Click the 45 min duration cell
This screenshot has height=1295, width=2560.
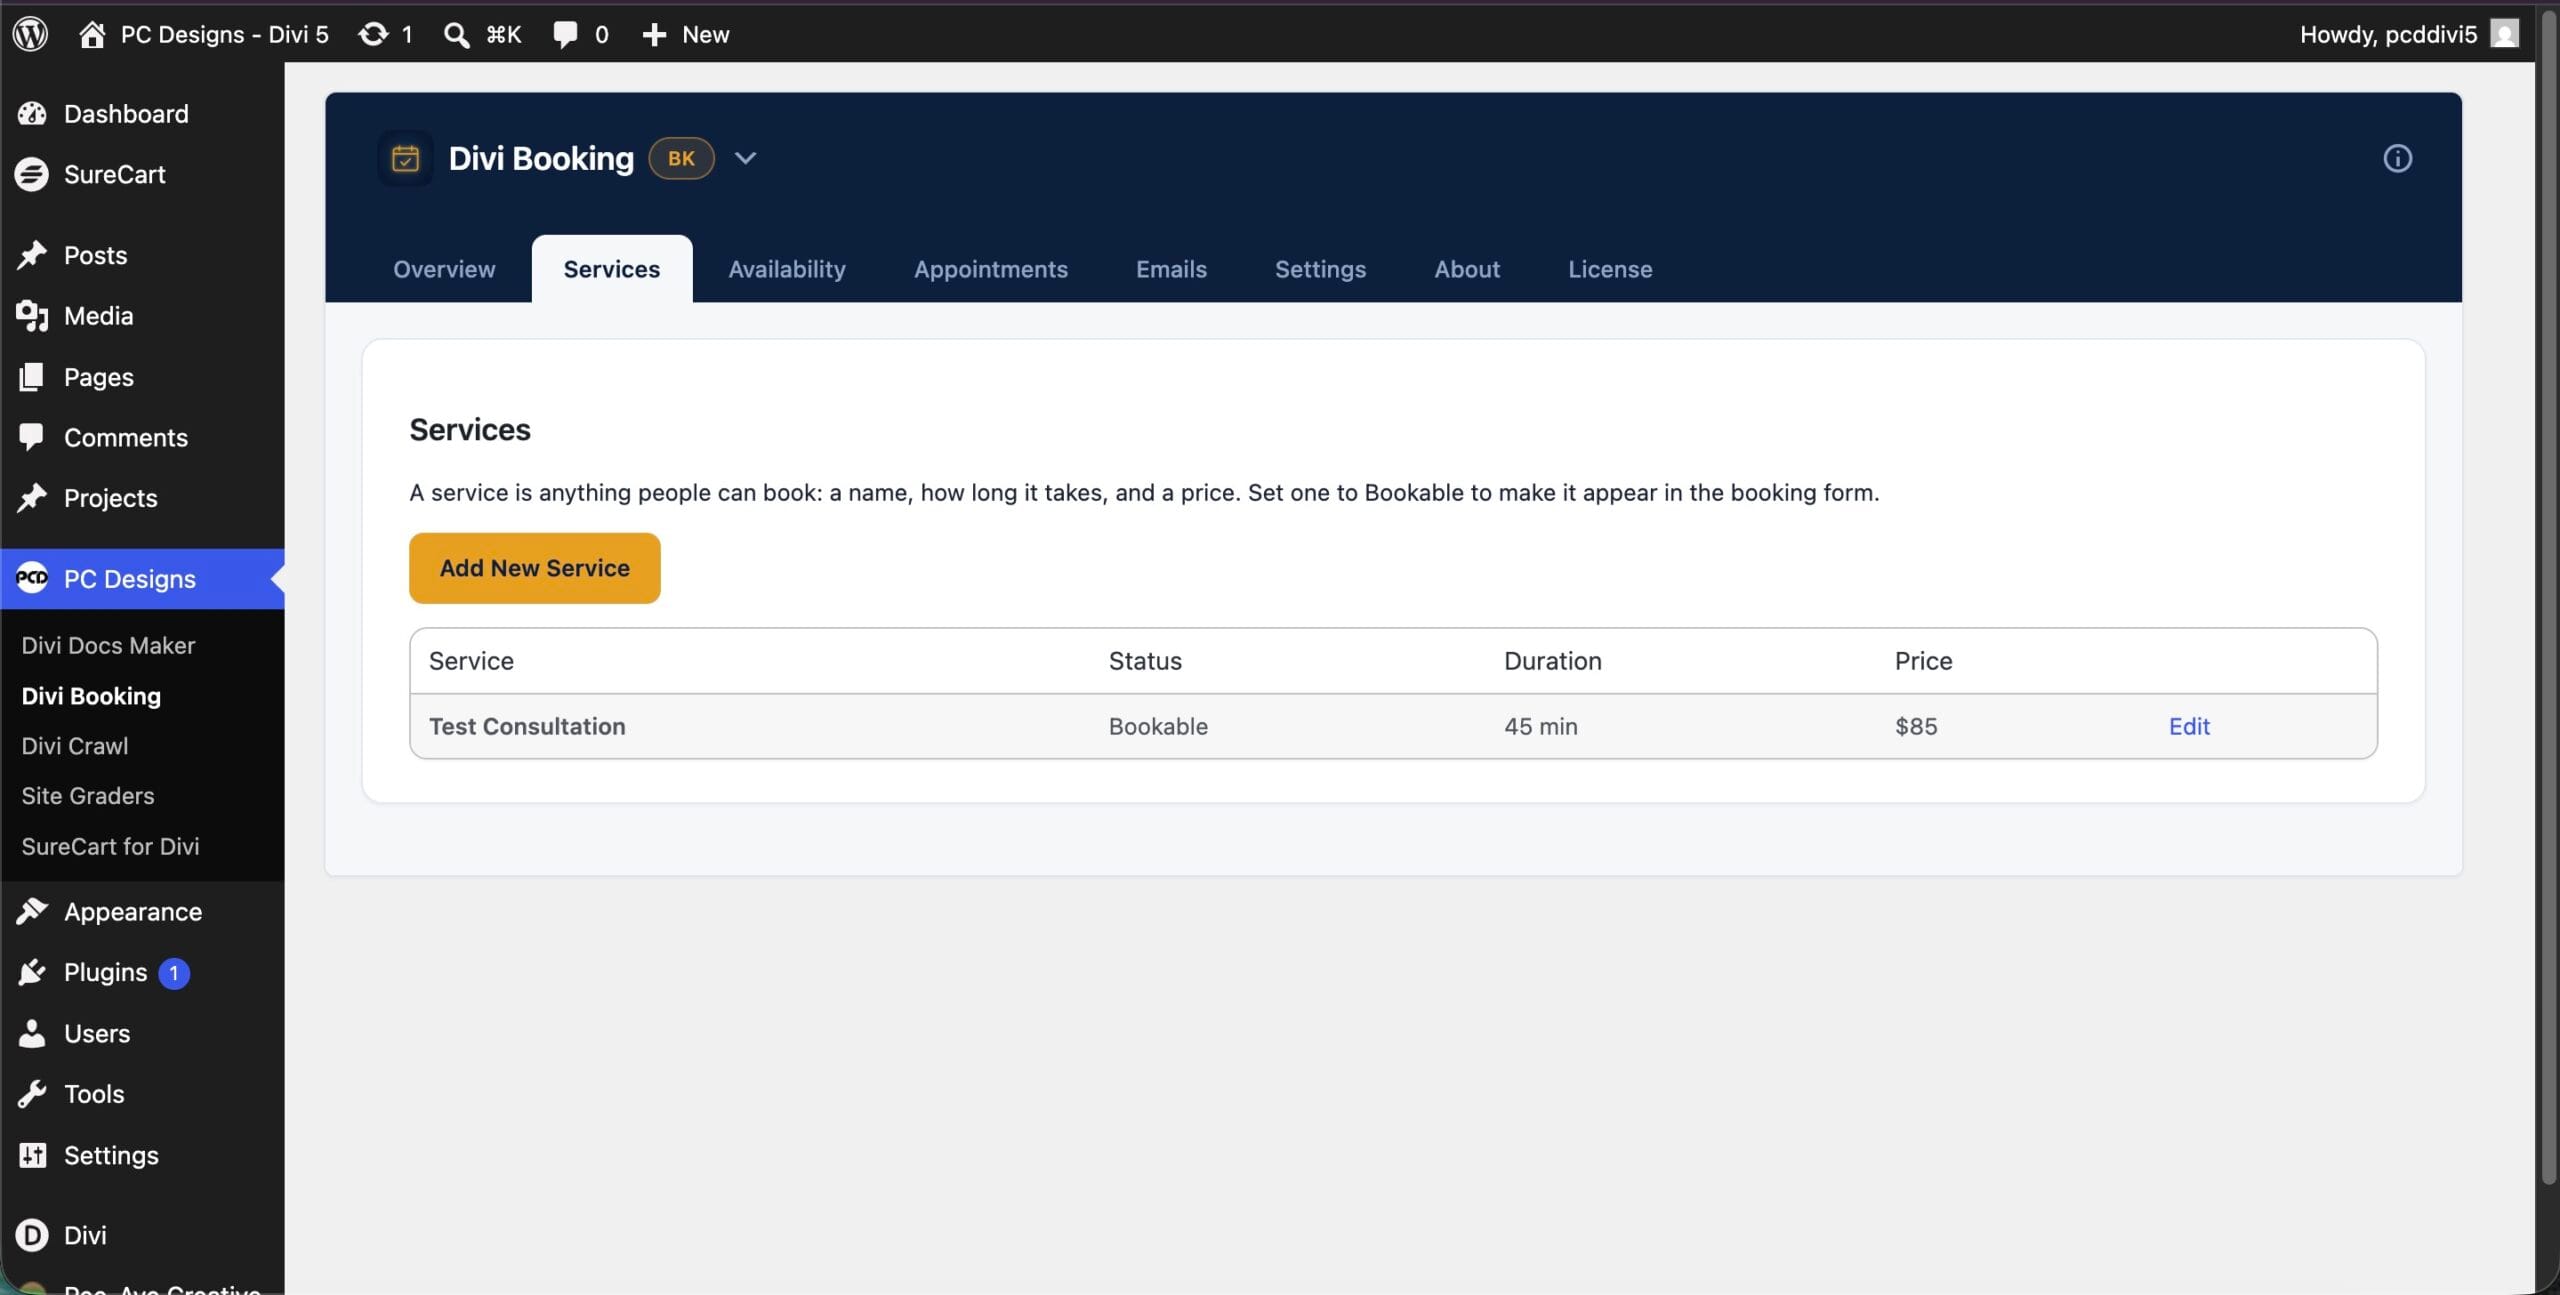coord(1541,726)
